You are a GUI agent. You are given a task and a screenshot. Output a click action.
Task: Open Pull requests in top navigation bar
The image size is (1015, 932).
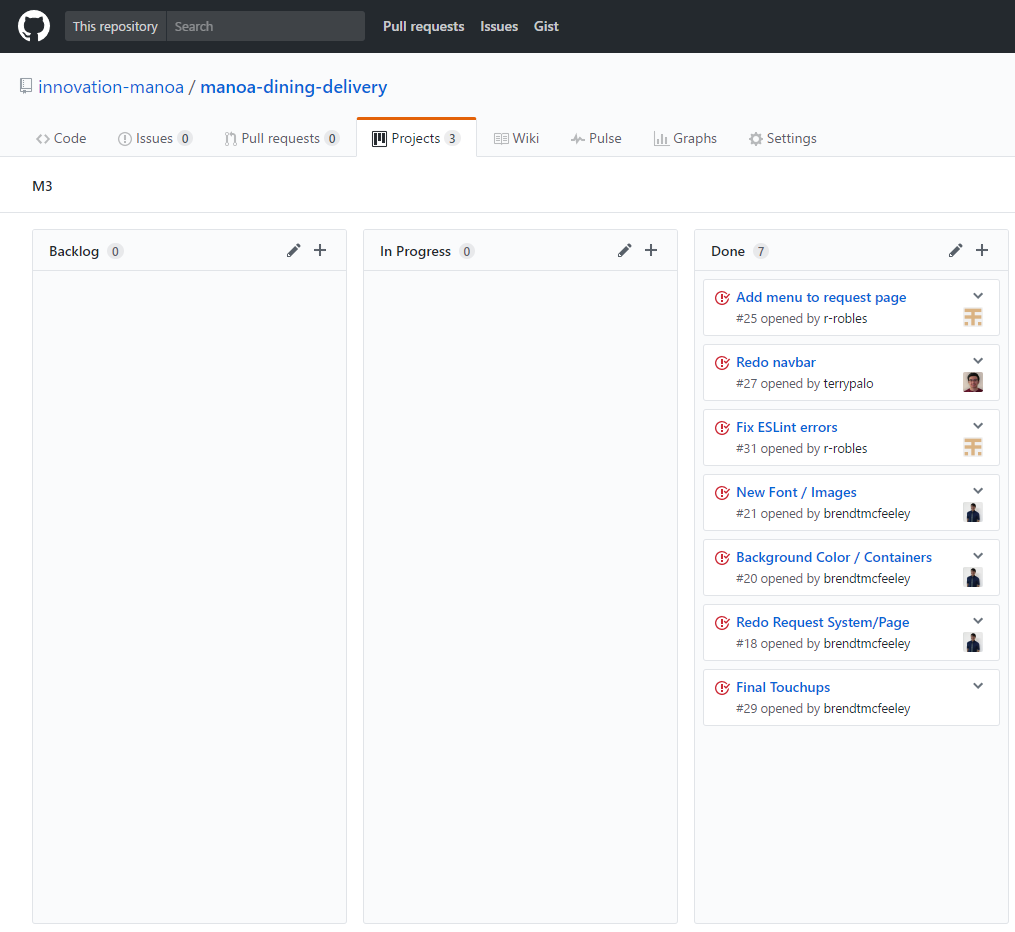pos(423,27)
